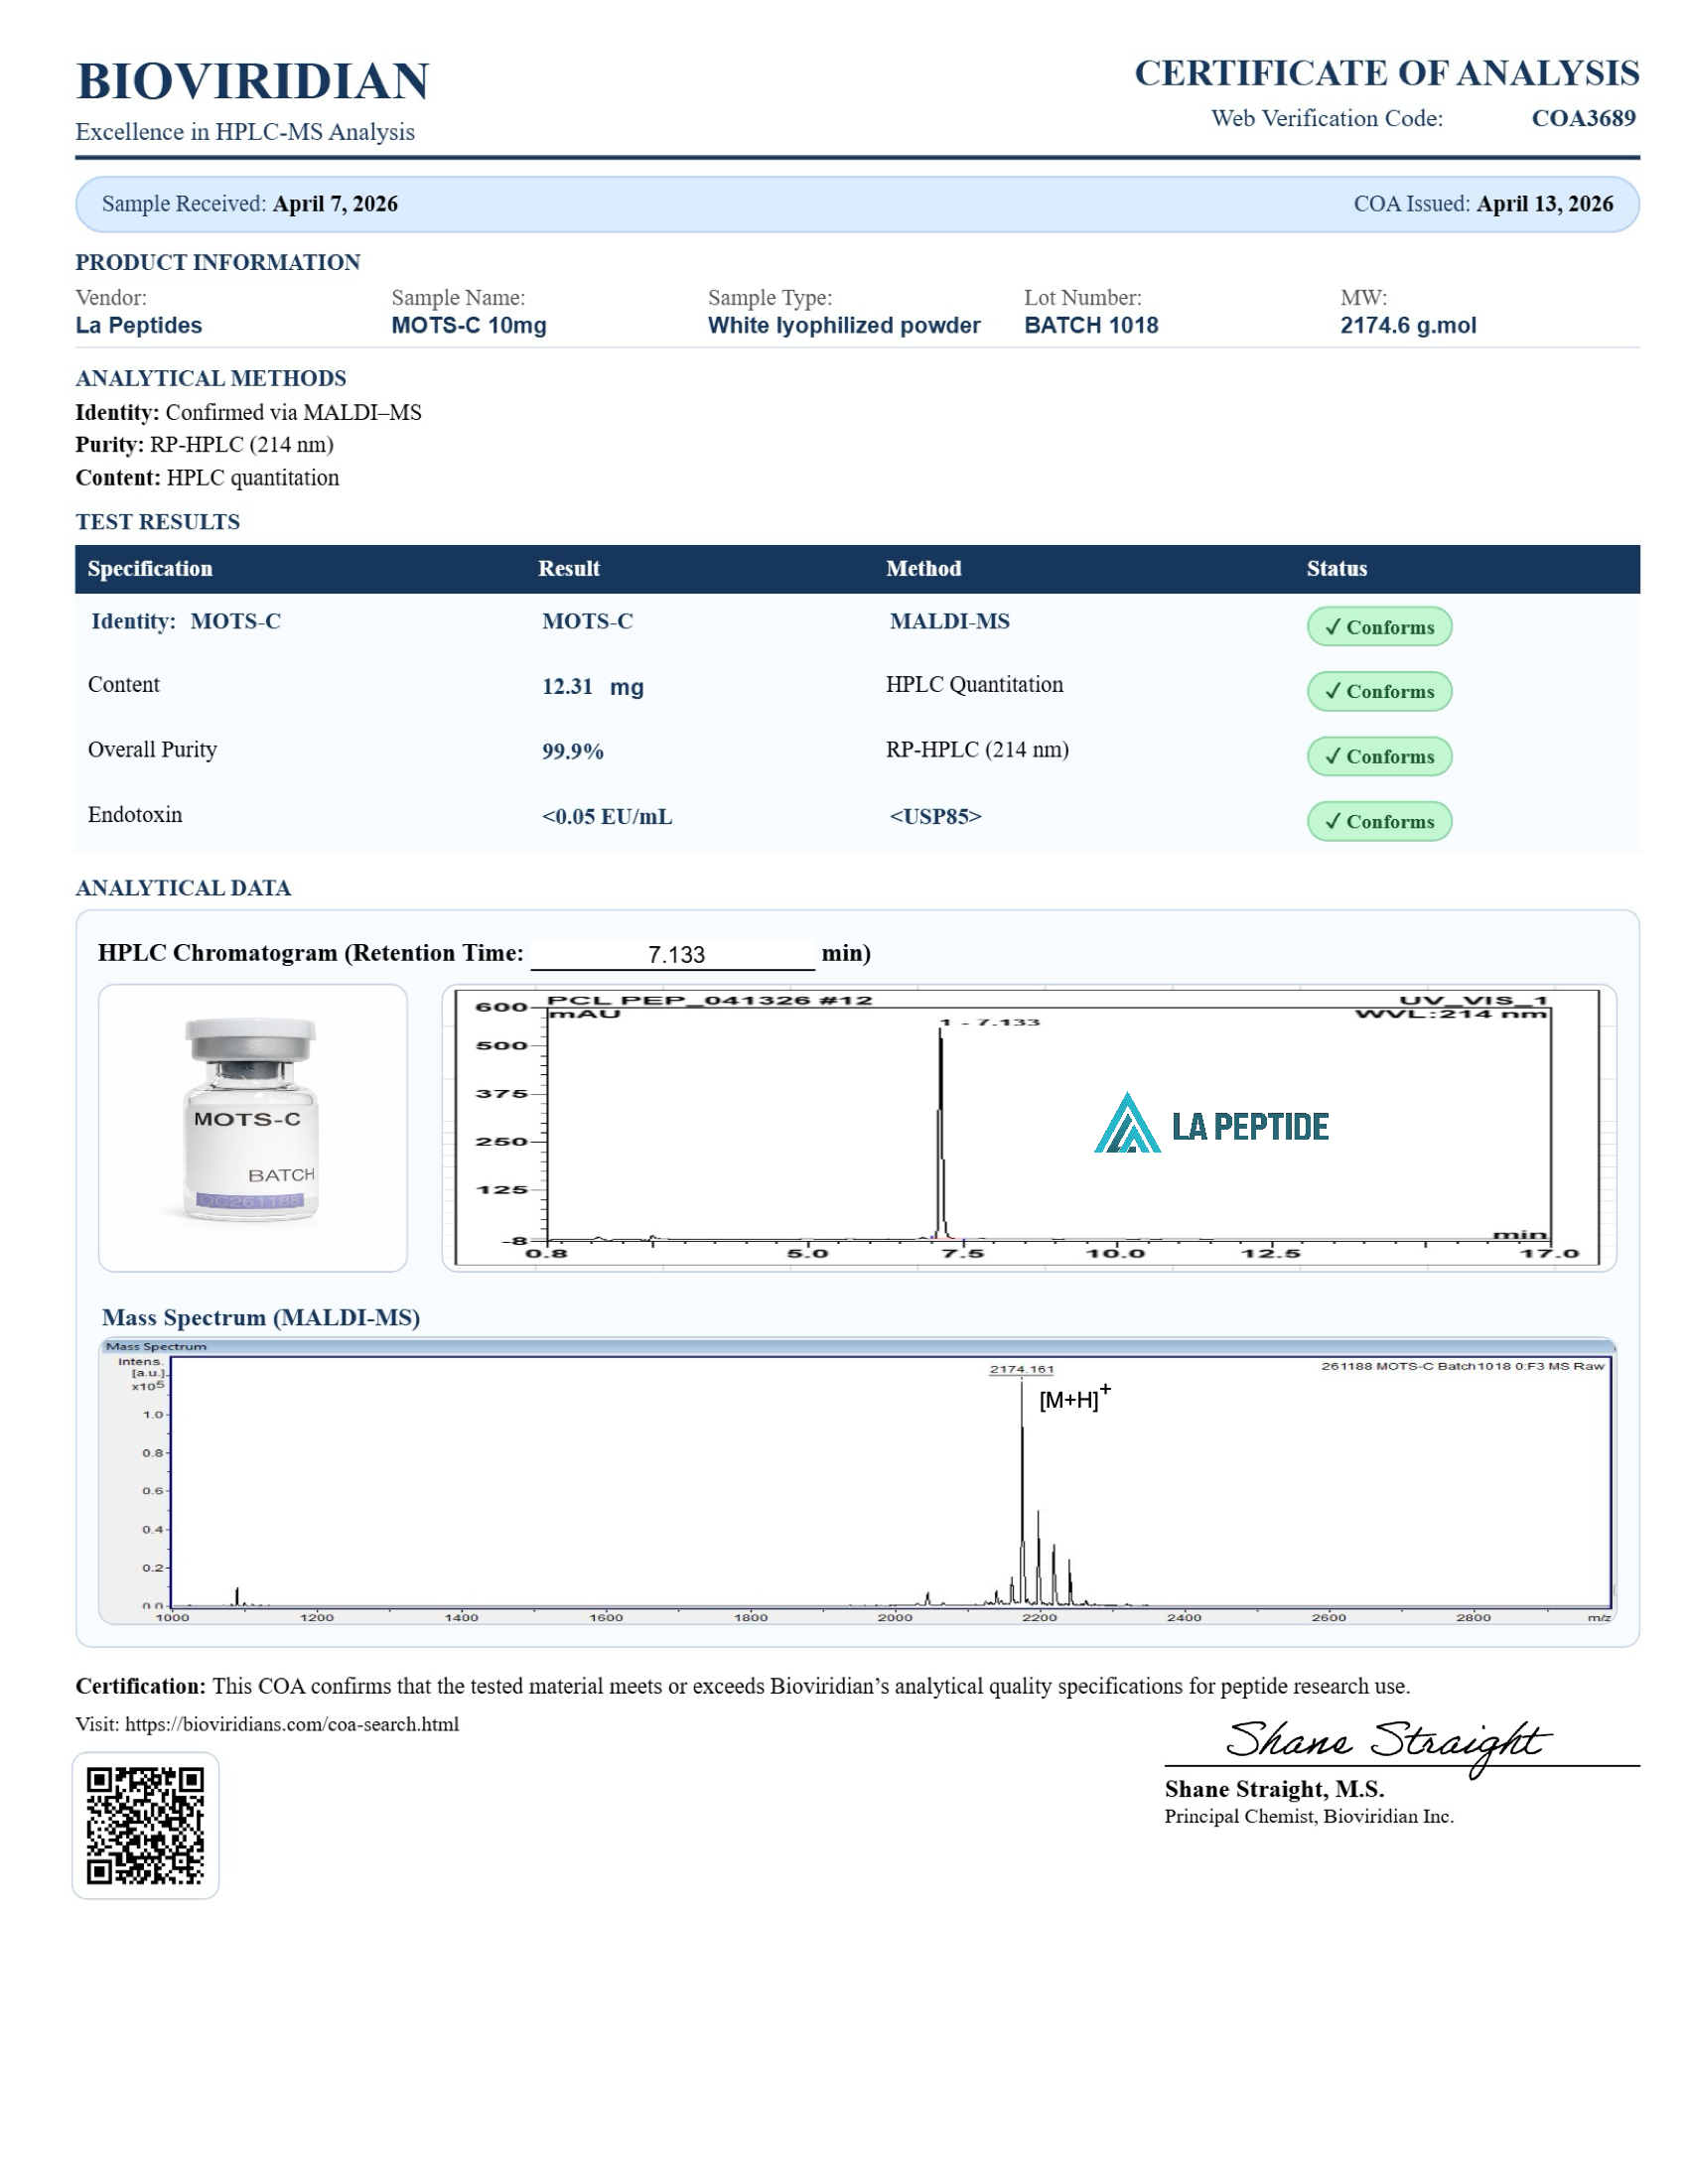Click the Status column header
The image size is (1688, 2184).
pos(1336,568)
